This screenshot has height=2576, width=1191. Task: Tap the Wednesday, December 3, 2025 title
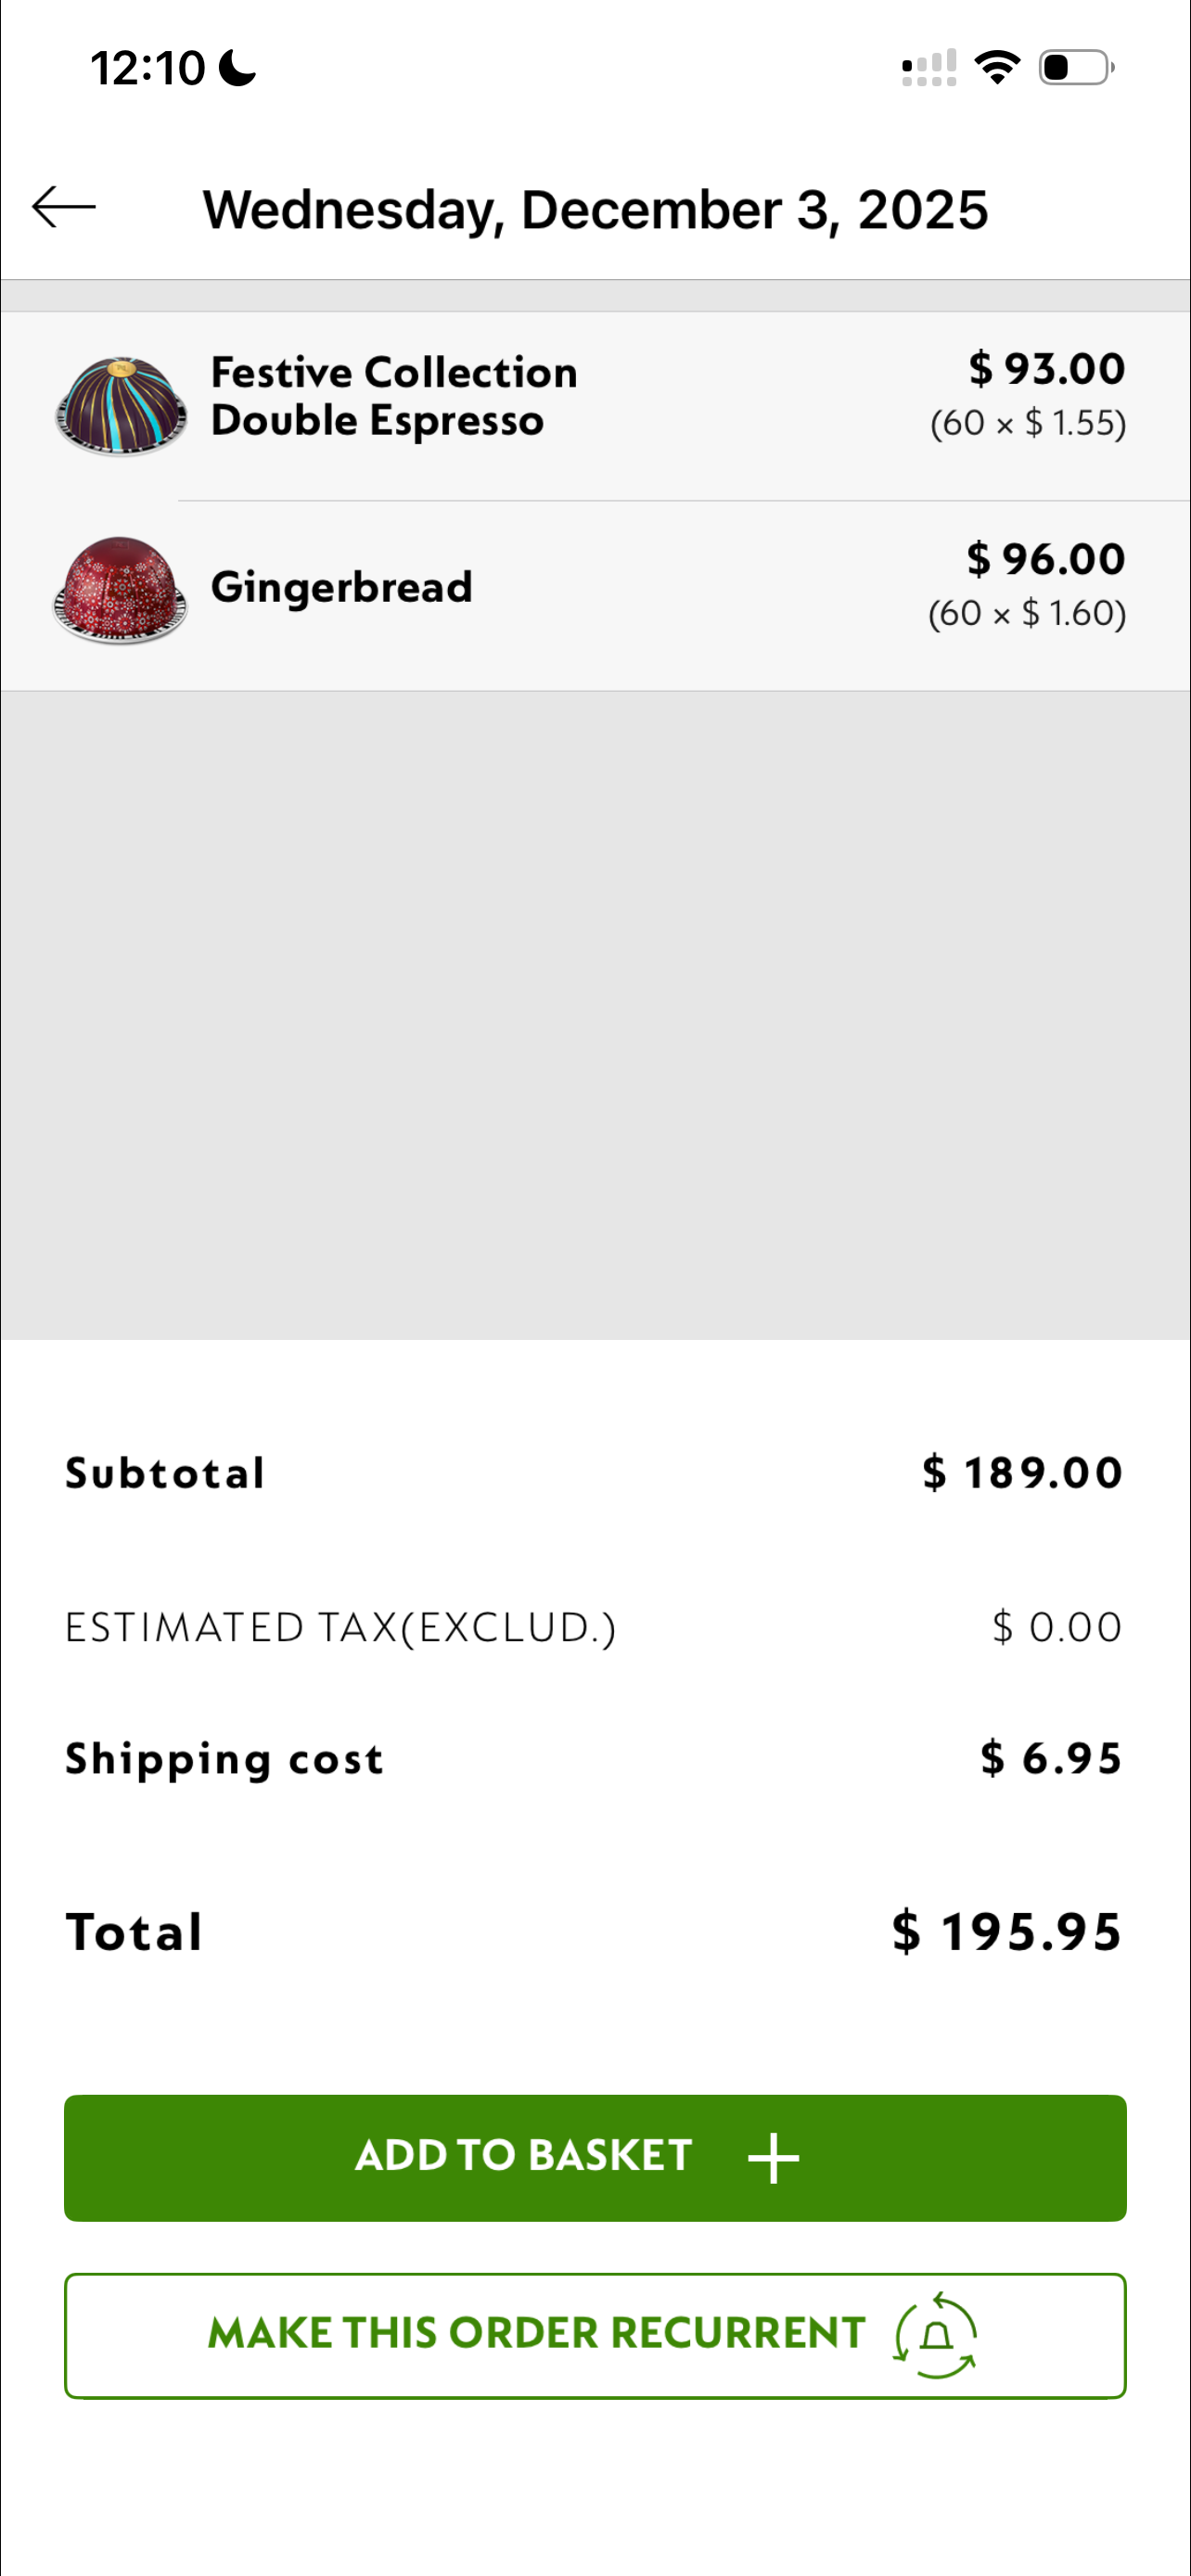(595, 210)
